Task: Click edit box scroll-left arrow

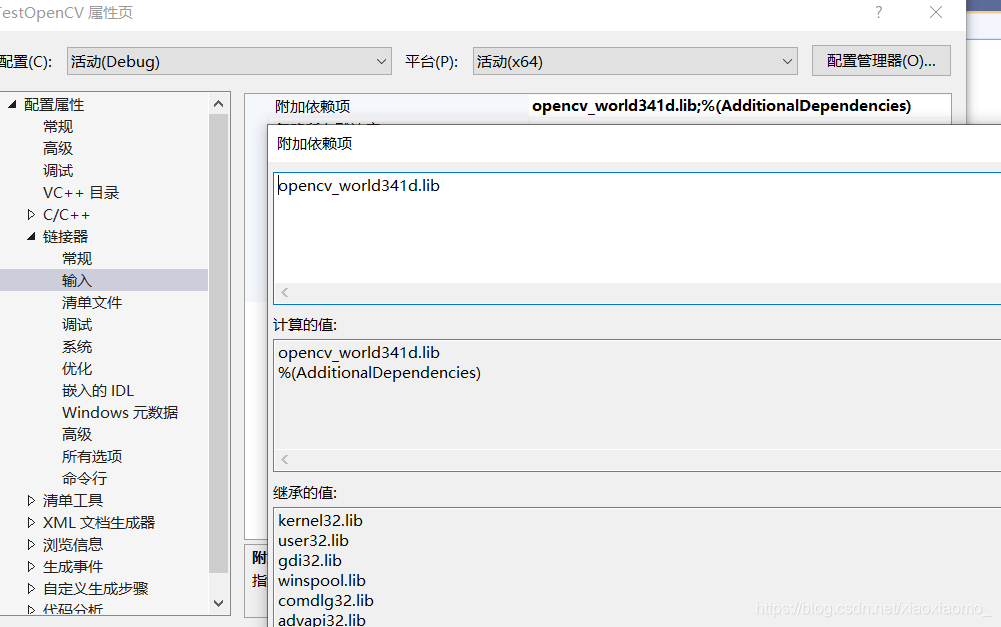Action: [x=285, y=292]
